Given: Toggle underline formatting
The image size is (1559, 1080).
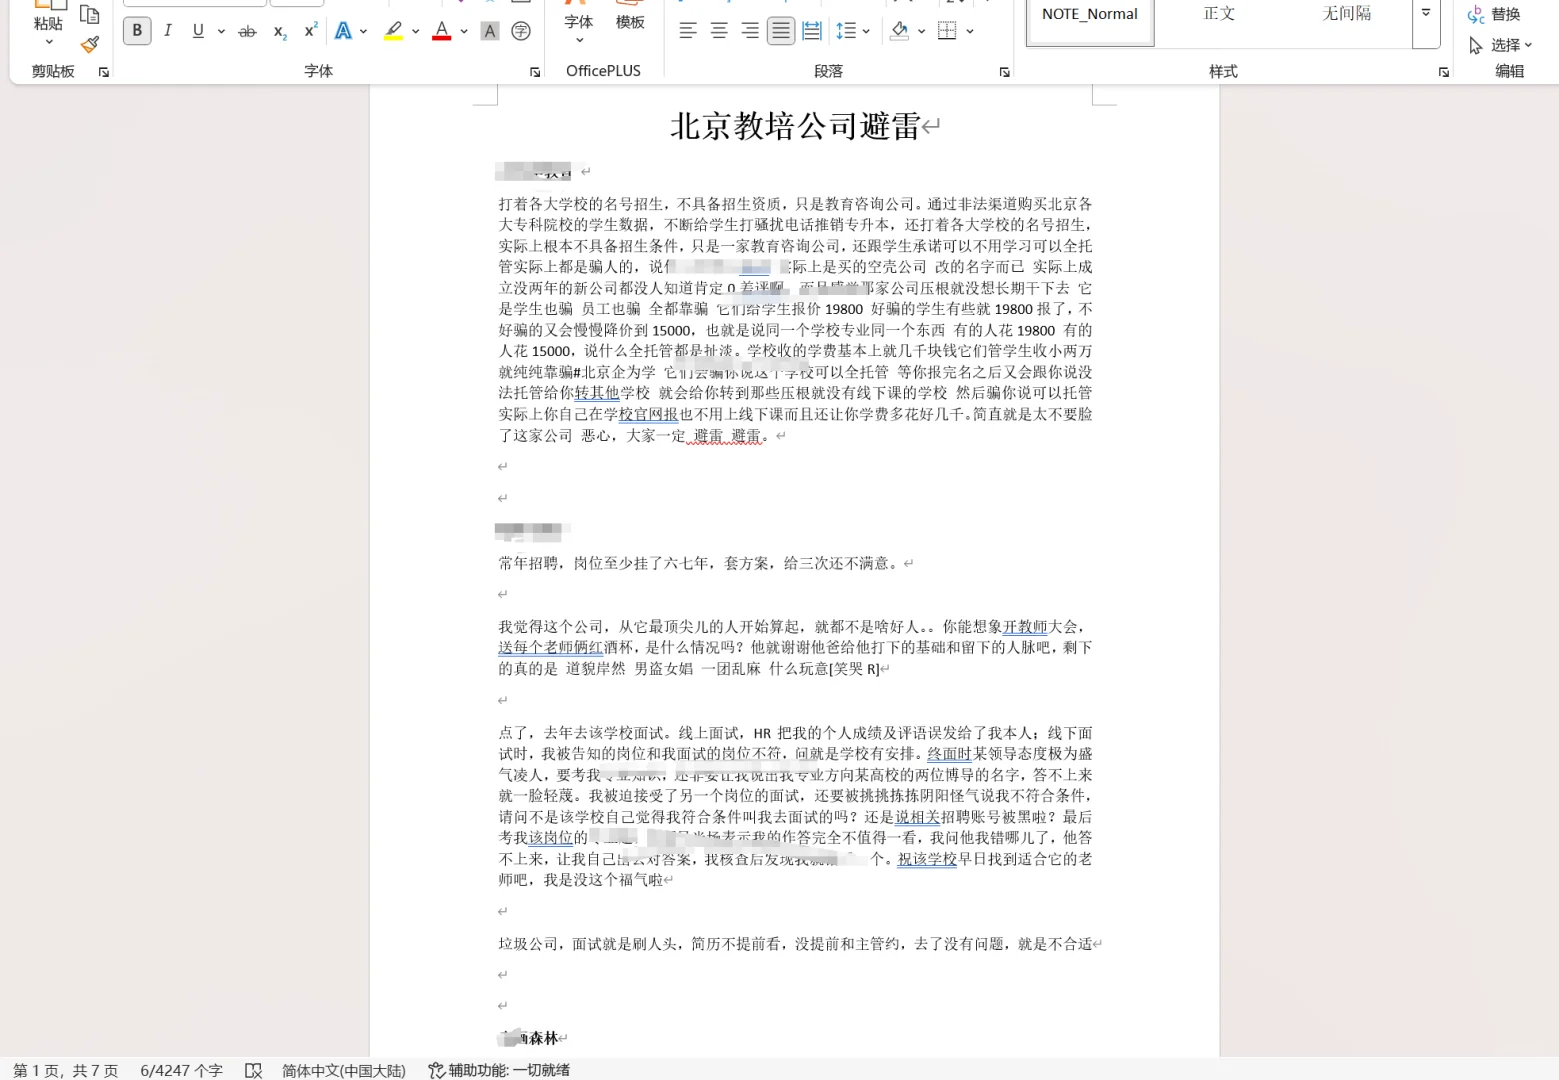Looking at the screenshot, I should (198, 31).
